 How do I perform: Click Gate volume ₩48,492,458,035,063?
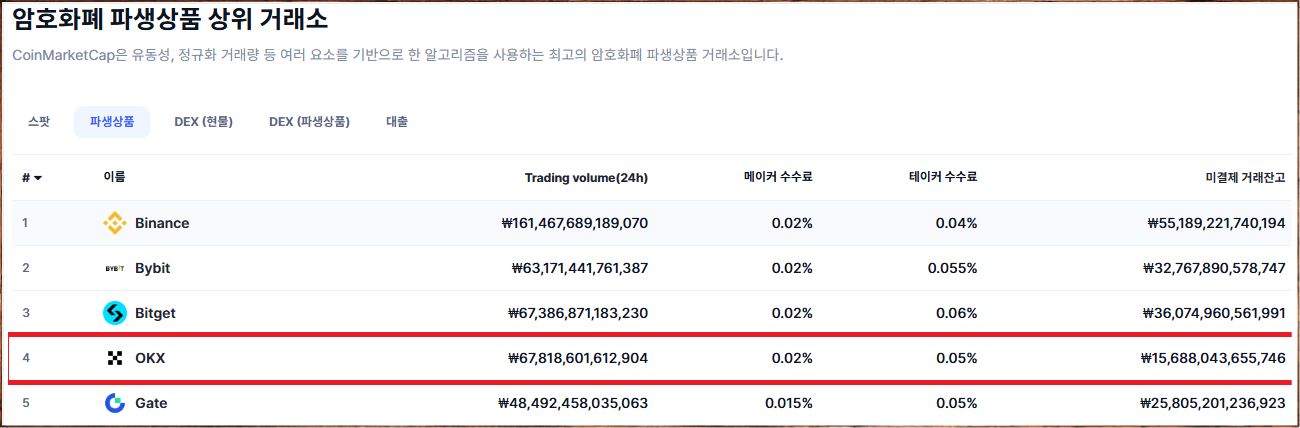point(573,403)
